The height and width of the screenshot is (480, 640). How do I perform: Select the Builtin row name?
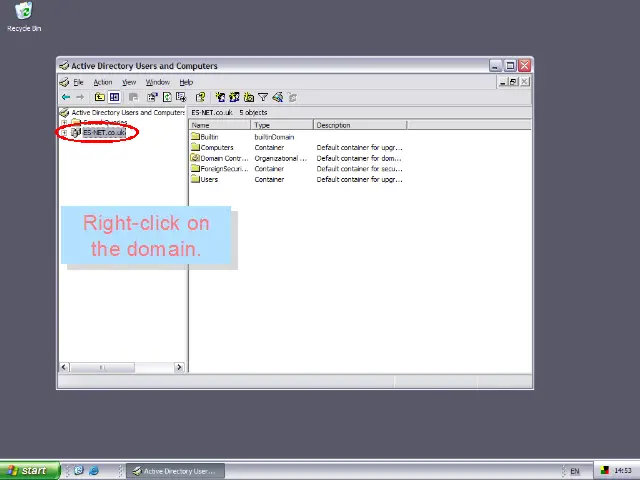(209, 137)
